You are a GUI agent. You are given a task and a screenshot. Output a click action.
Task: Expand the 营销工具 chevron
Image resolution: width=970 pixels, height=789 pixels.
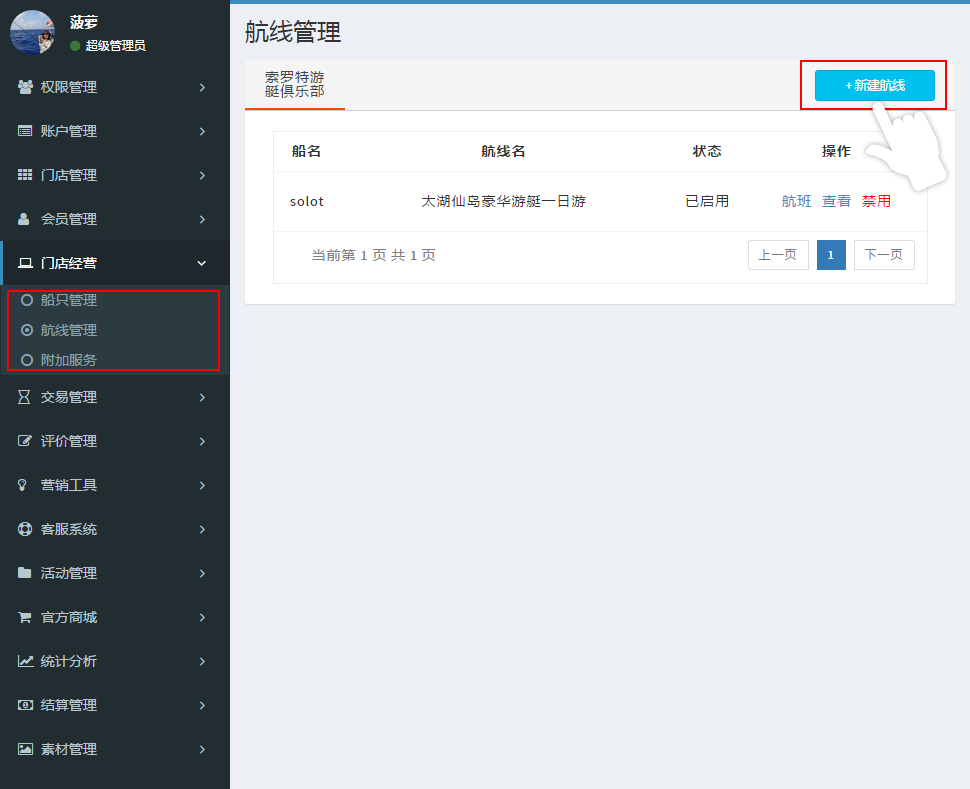tap(202, 485)
